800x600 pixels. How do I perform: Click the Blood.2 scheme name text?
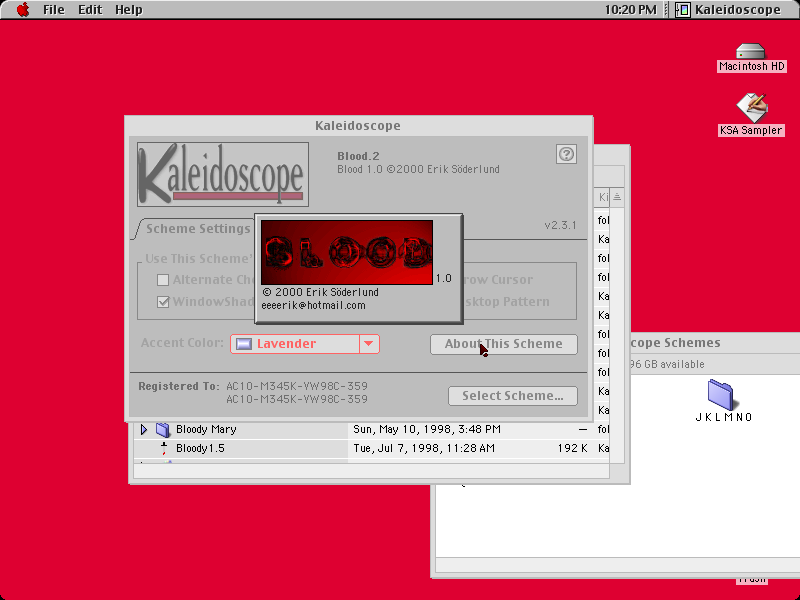[358, 156]
